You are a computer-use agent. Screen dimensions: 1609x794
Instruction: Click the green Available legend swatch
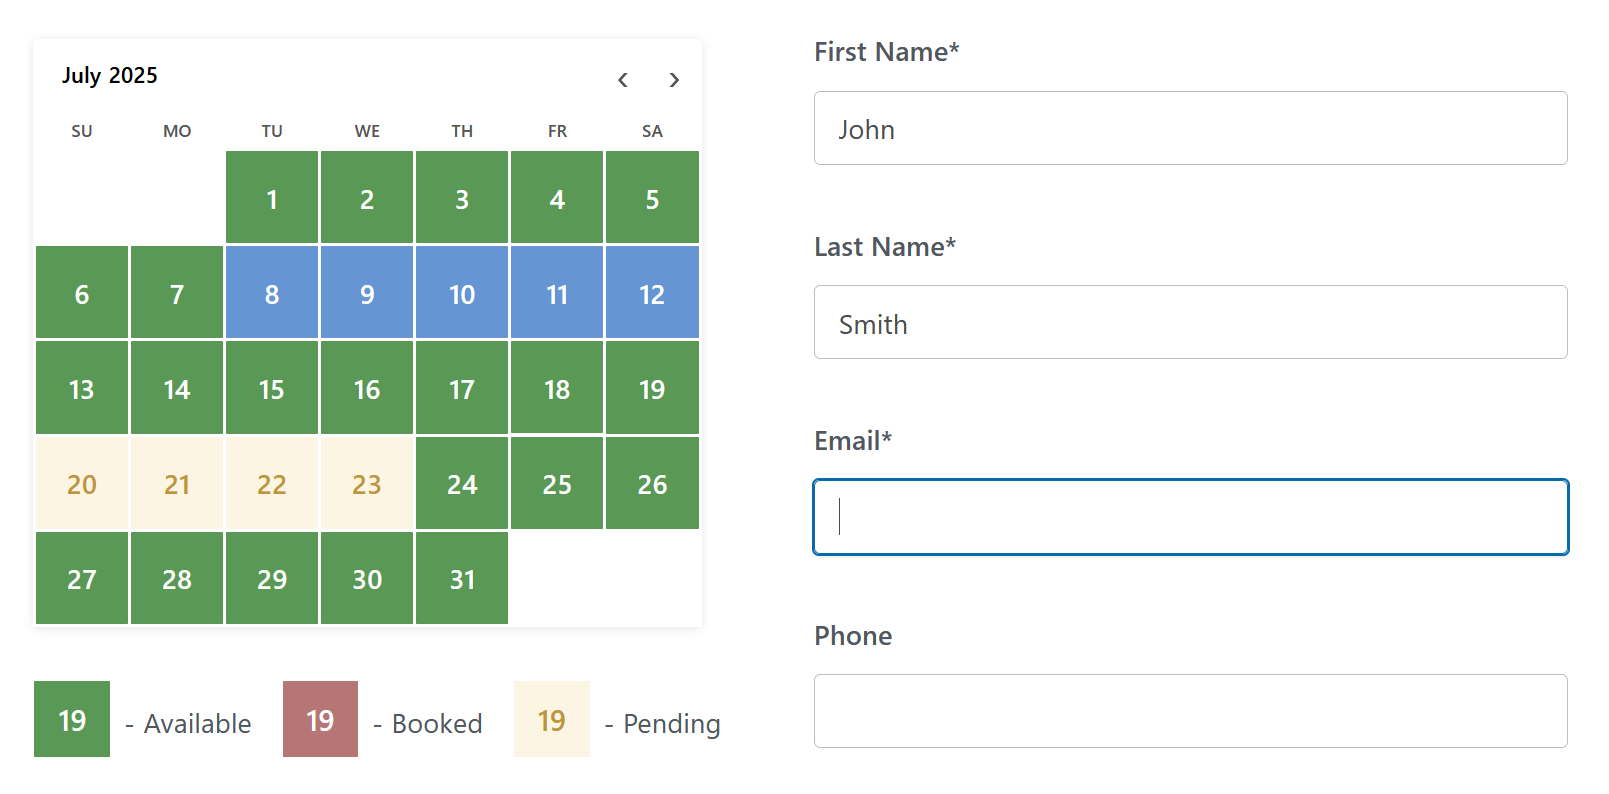tap(72, 719)
